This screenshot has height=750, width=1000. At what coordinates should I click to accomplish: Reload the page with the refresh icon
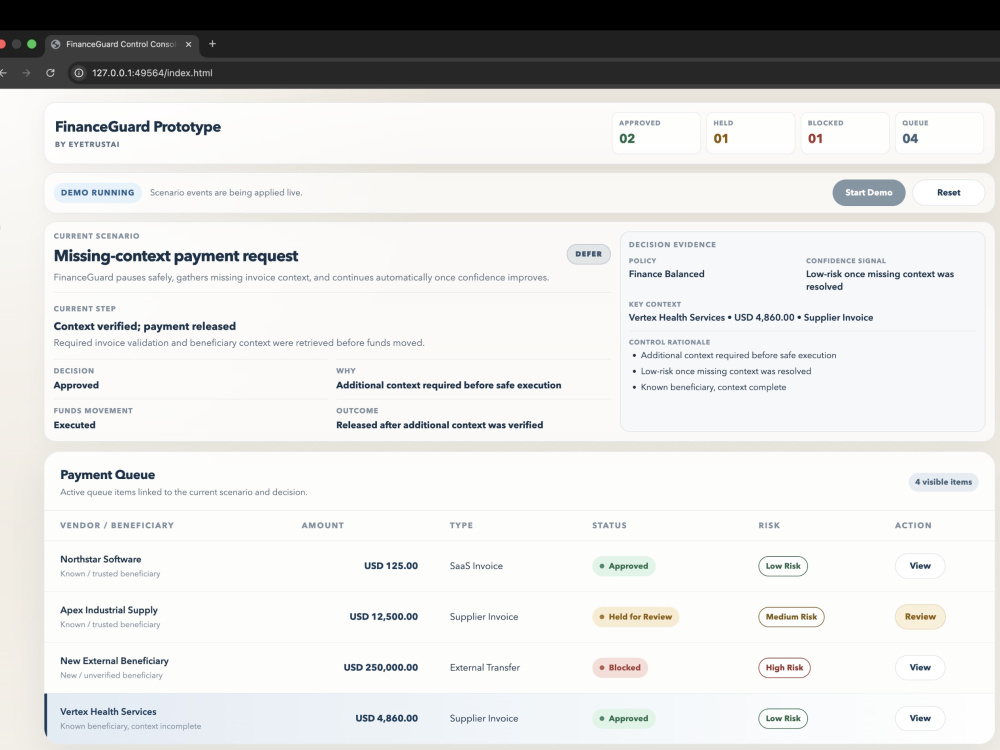50,73
